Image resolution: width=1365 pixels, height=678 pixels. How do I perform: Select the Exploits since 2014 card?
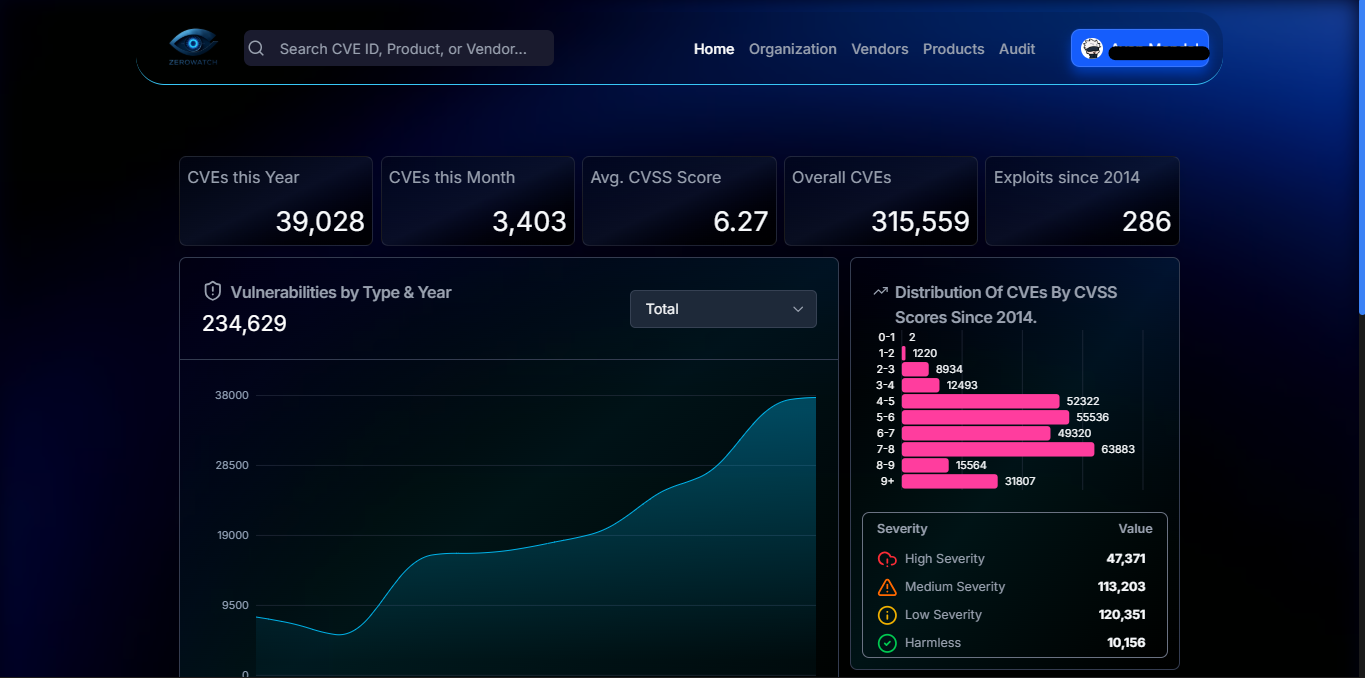1082,200
